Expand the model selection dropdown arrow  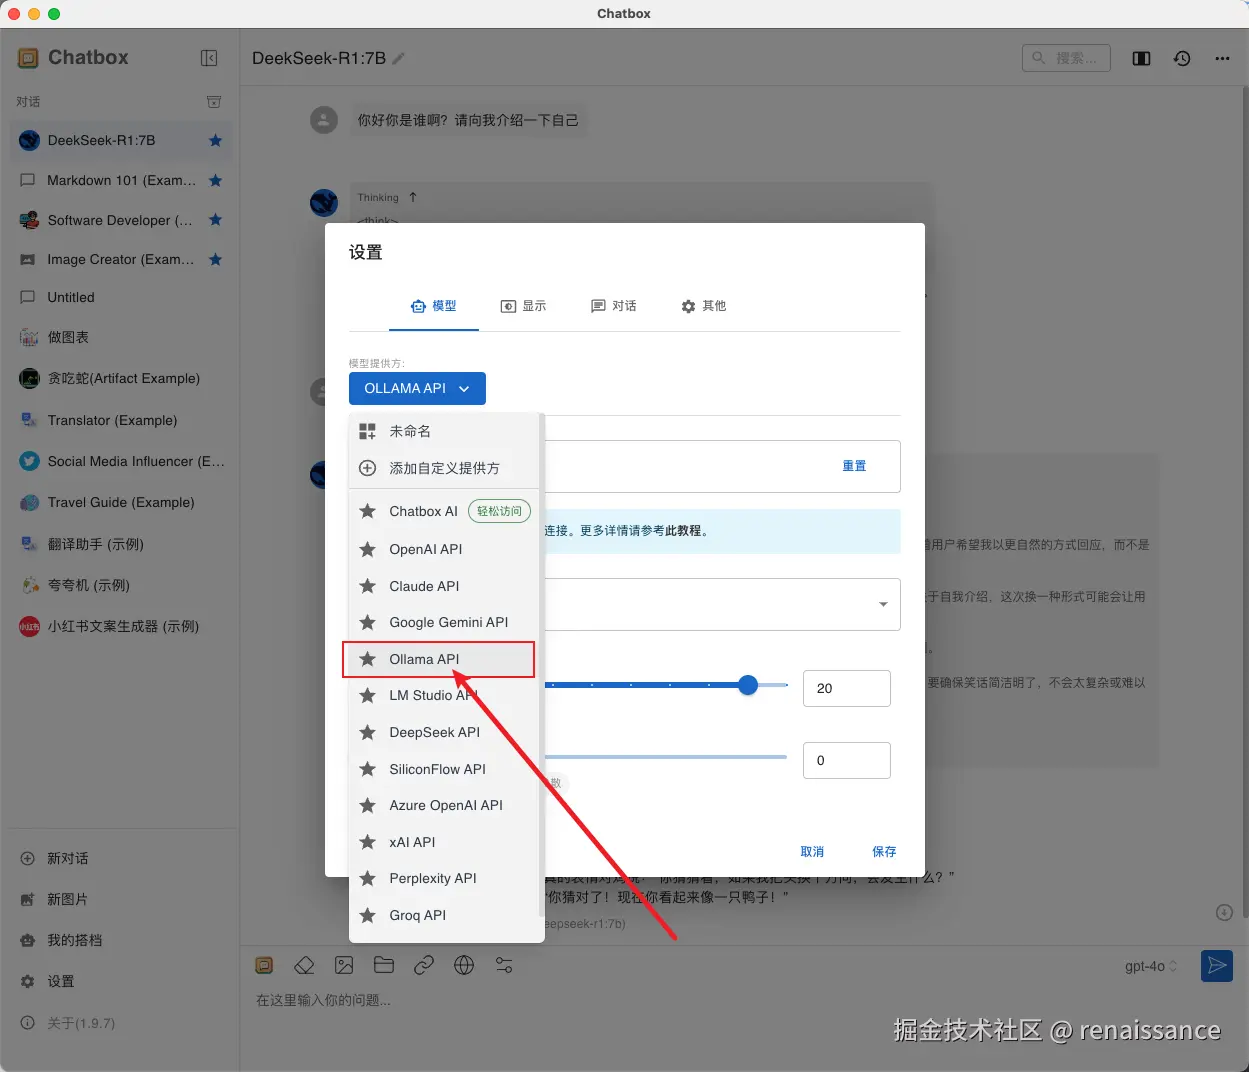[x=883, y=604]
